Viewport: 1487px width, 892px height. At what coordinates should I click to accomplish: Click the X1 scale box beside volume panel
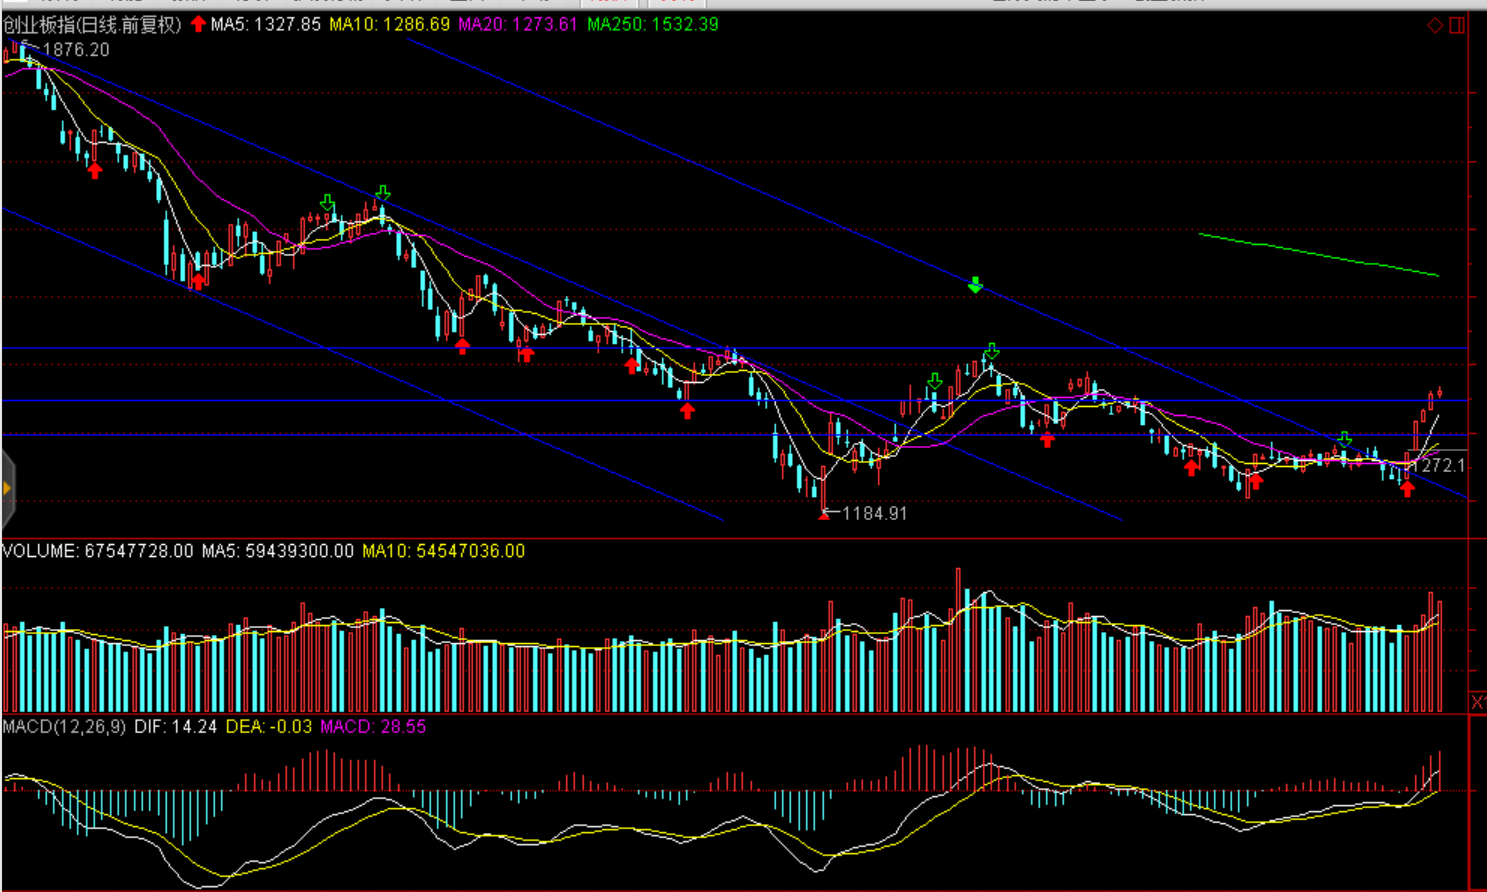tap(1478, 702)
